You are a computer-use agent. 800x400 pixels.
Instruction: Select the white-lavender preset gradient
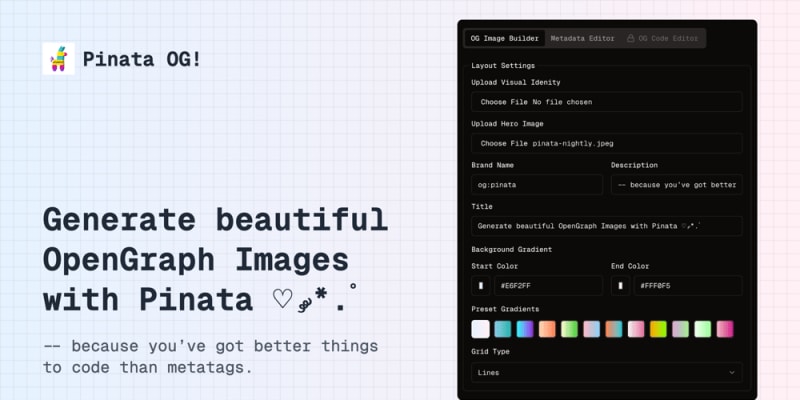click(x=481, y=329)
